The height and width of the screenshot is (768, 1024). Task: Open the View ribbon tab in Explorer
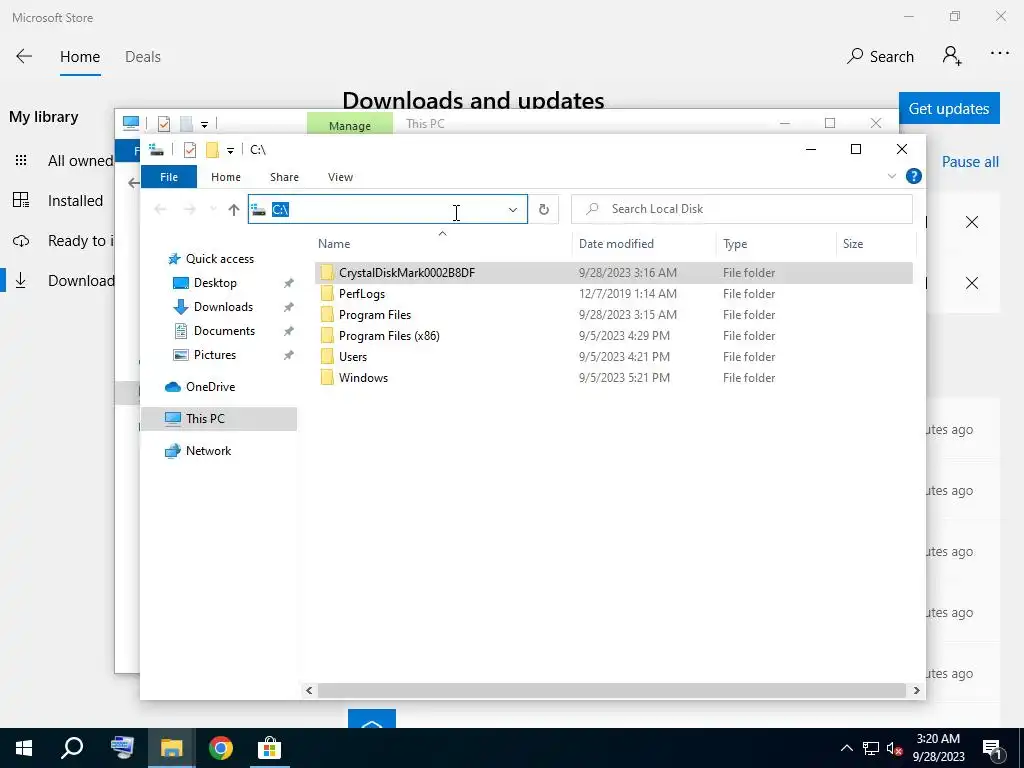[x=340, y=177]
